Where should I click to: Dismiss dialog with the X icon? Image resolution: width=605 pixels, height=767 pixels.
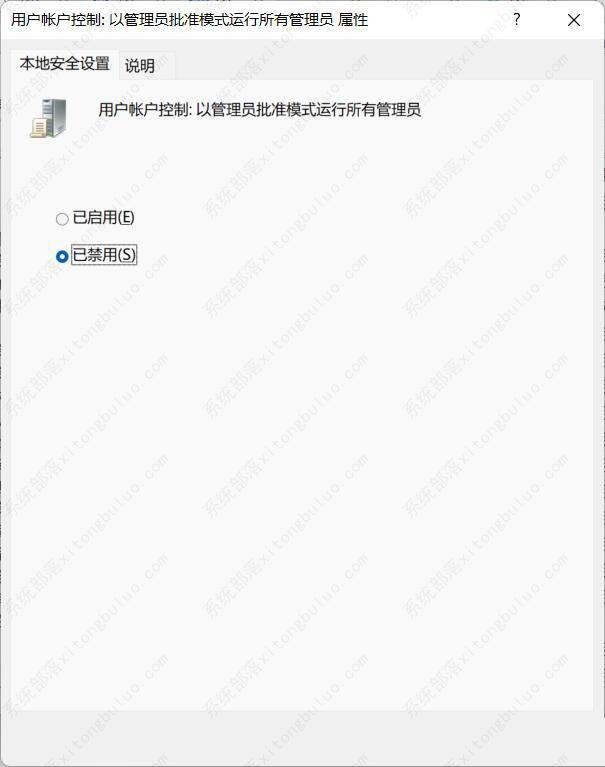574,20
